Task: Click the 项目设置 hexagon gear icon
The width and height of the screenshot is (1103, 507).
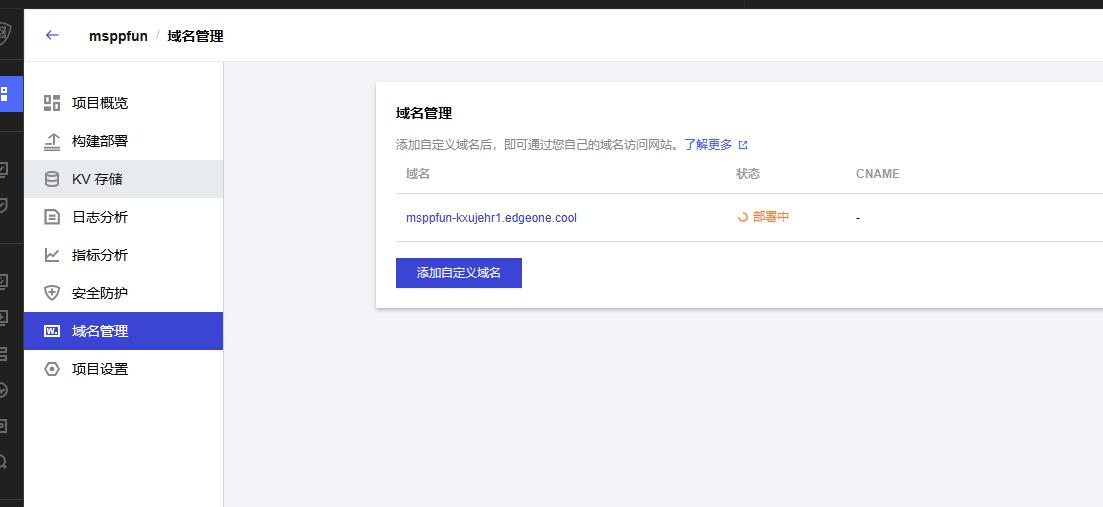Action: (52, 368)
